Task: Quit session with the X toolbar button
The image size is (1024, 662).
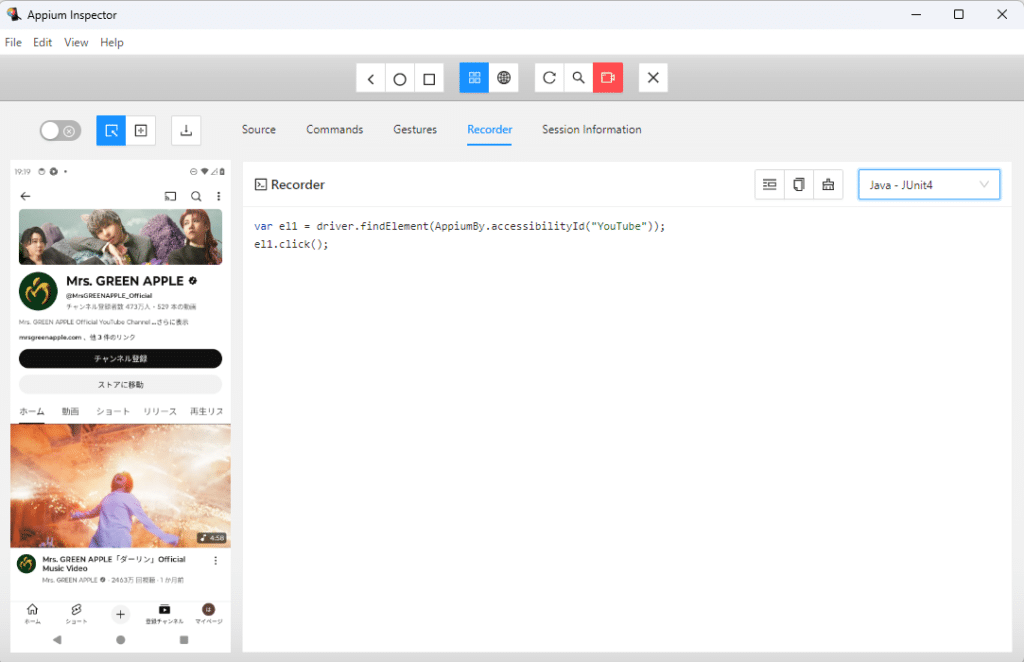Action: [x=653, y=78]
